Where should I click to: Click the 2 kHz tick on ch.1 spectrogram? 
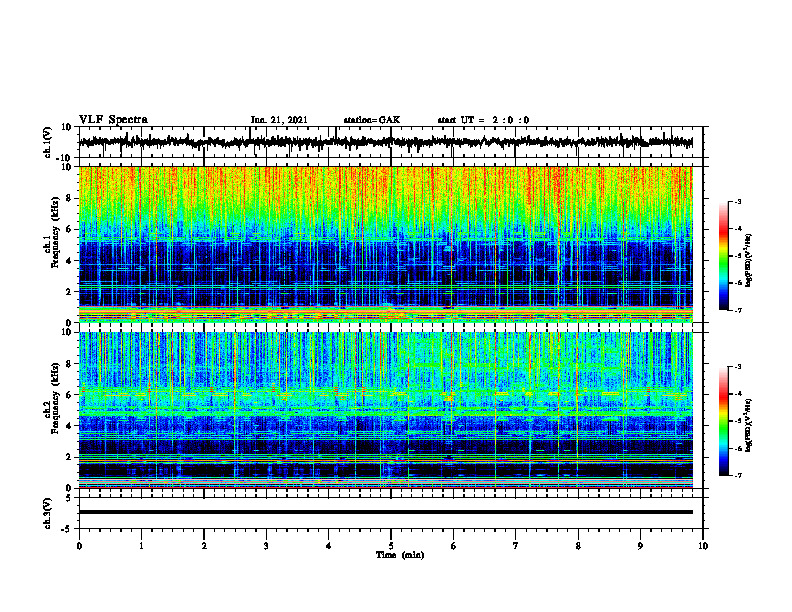tap(69, 291)
